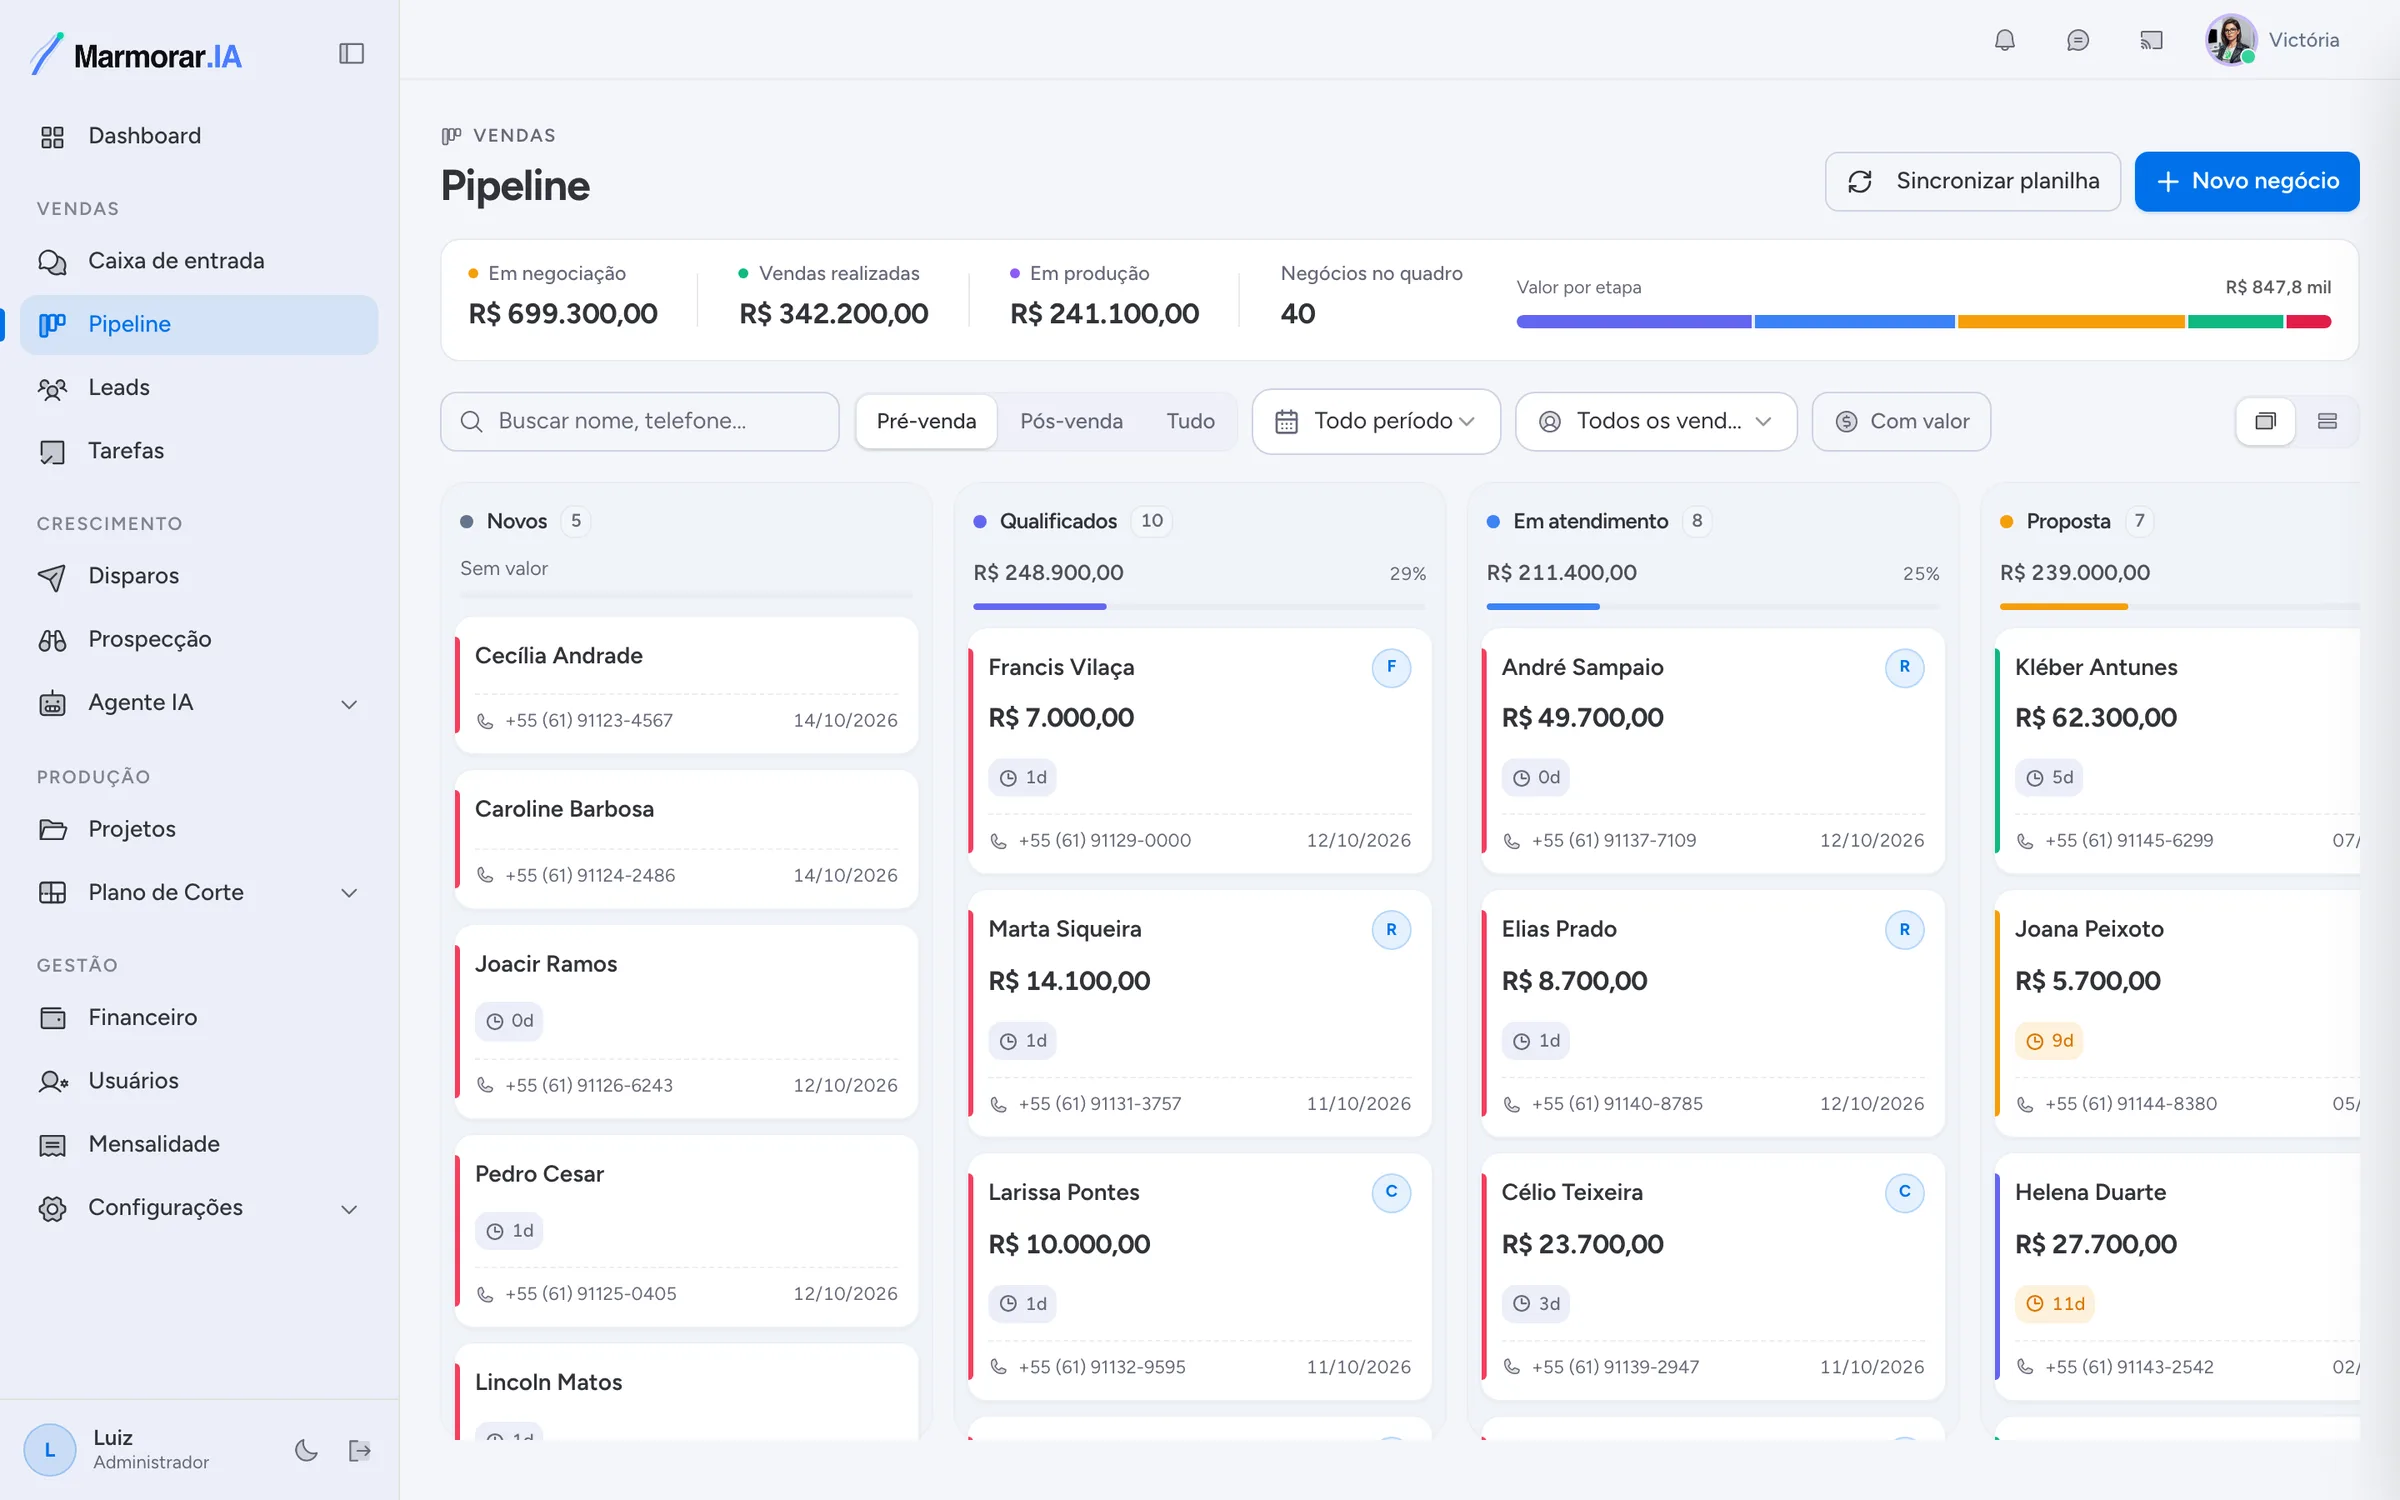This screenshot has width=2400, height=1500.
Task: Click Luiz Administrador user profile
Action: [x=118, y=1450]
